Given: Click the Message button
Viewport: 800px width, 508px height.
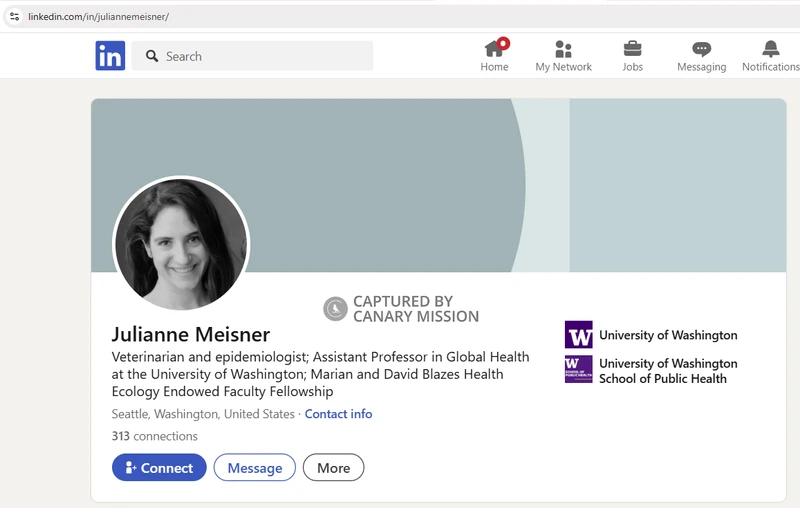Looking at the screenshot, I should click(255, 467).
